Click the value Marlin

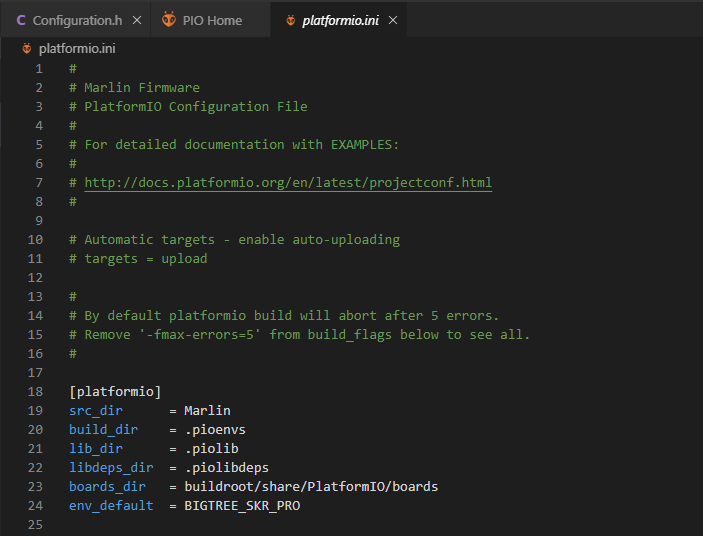[x=207, y=411]
